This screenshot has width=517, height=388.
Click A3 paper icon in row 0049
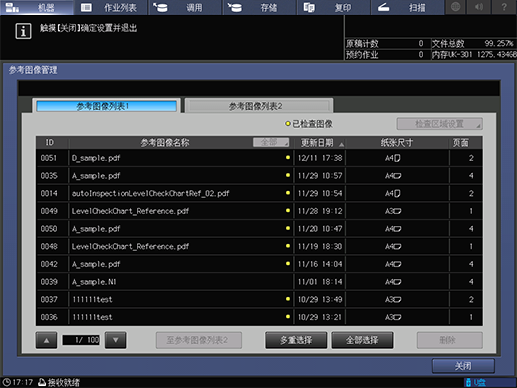click(393, 211)
